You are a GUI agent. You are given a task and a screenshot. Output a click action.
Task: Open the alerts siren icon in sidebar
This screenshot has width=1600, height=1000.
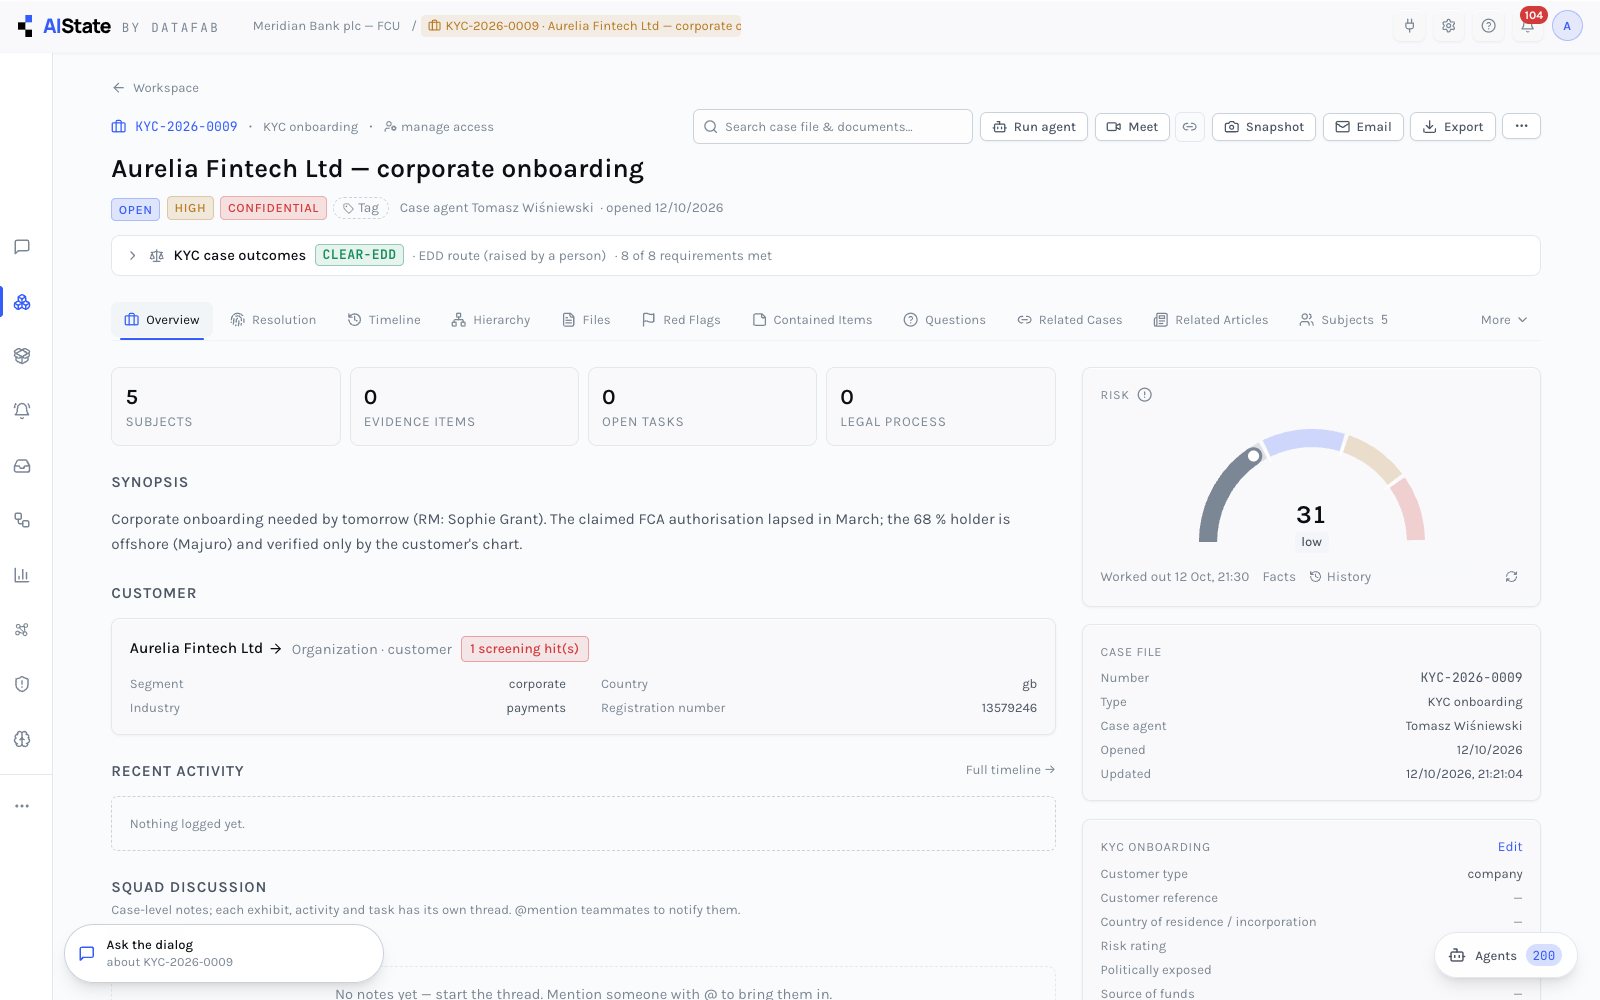click(22, 411)
